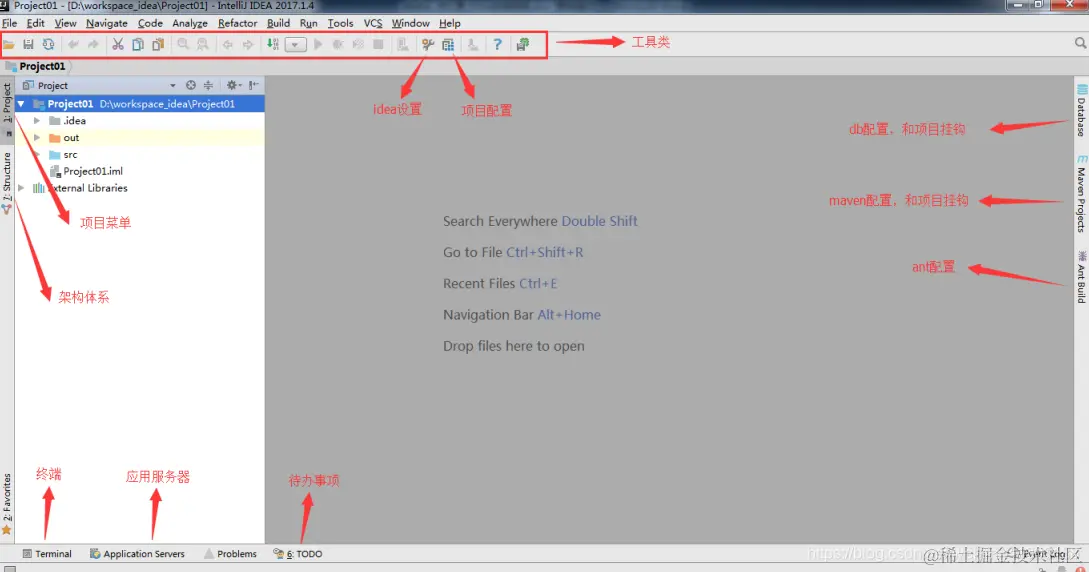Open the Refactor menu
Image resolution: width=1089 pixels, height=572 pixels.
point(238,23)
